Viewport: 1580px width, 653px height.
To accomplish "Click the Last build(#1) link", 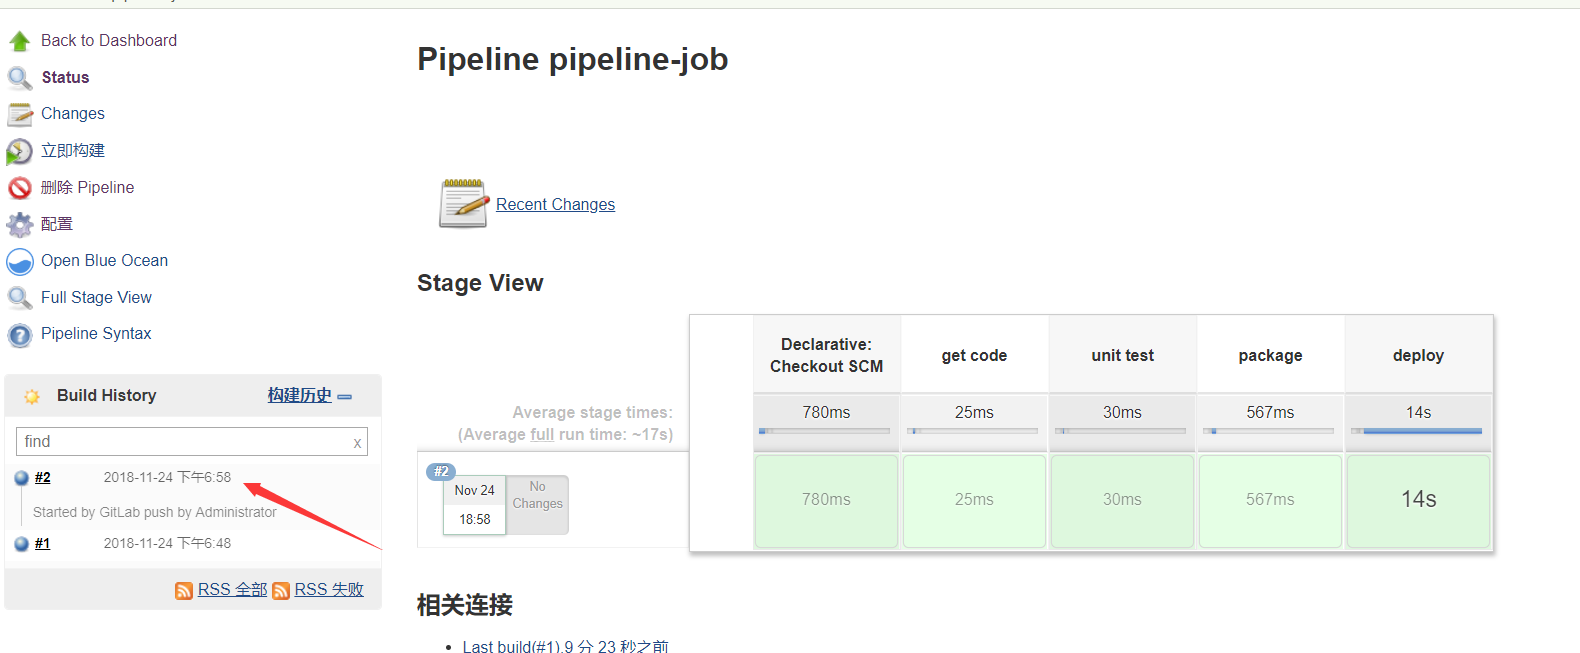I will (565, 647).
